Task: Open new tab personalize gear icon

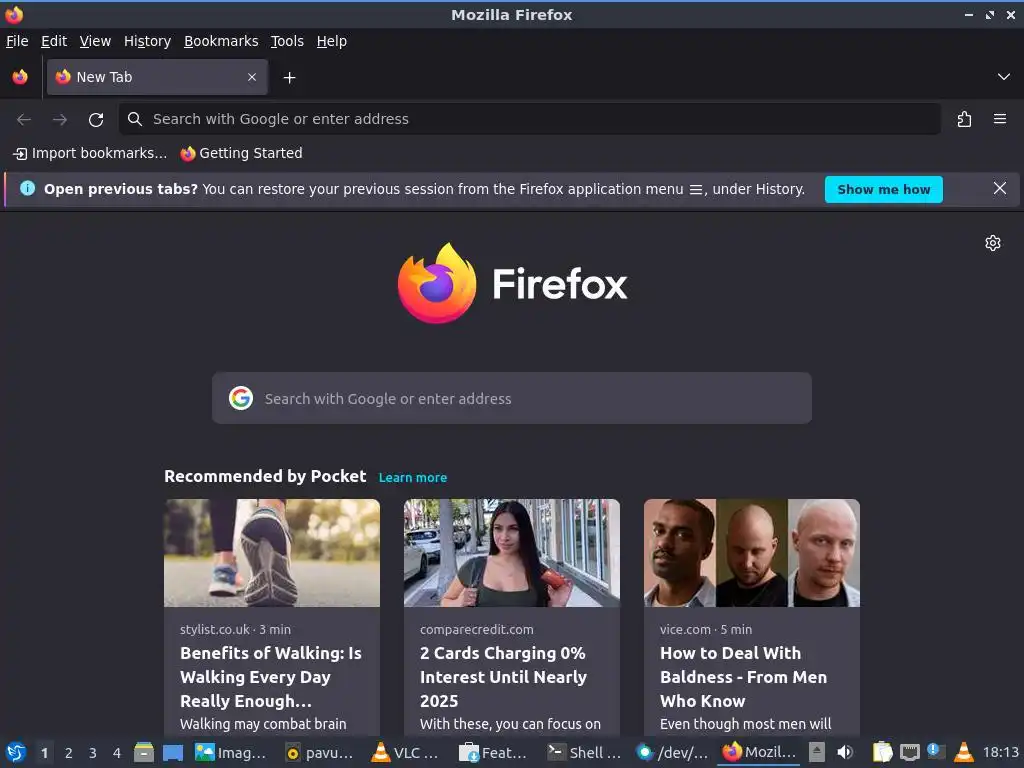Action: pyautogui.click(x=993, y=243)
